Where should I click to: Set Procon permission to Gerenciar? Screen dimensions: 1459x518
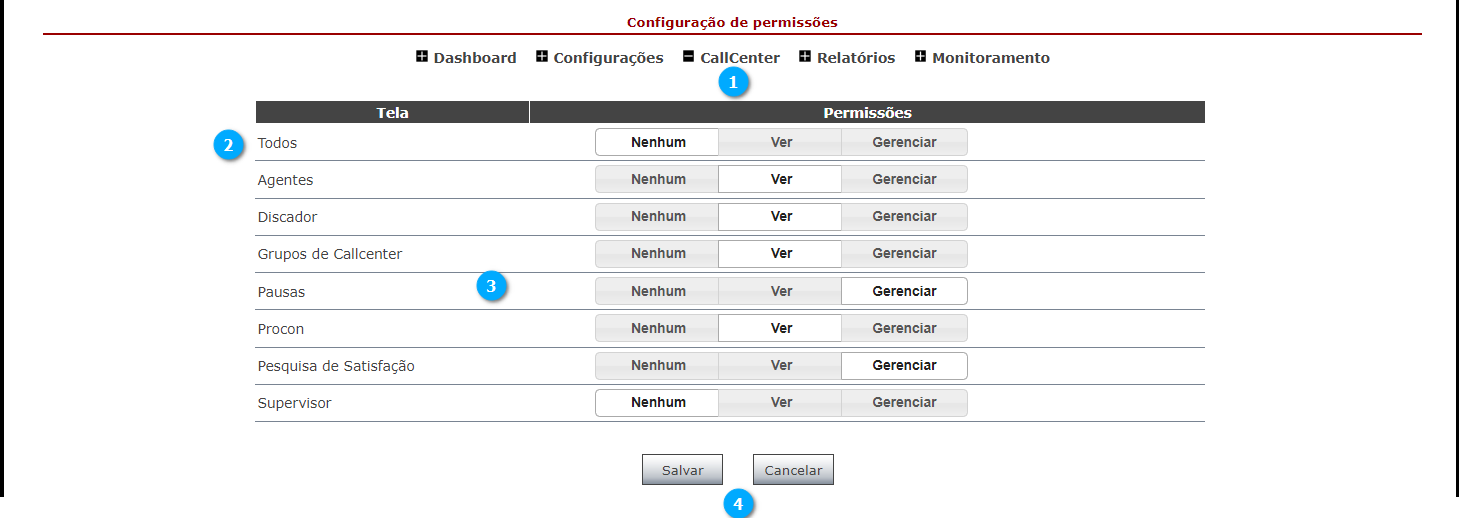coord(904,328)
